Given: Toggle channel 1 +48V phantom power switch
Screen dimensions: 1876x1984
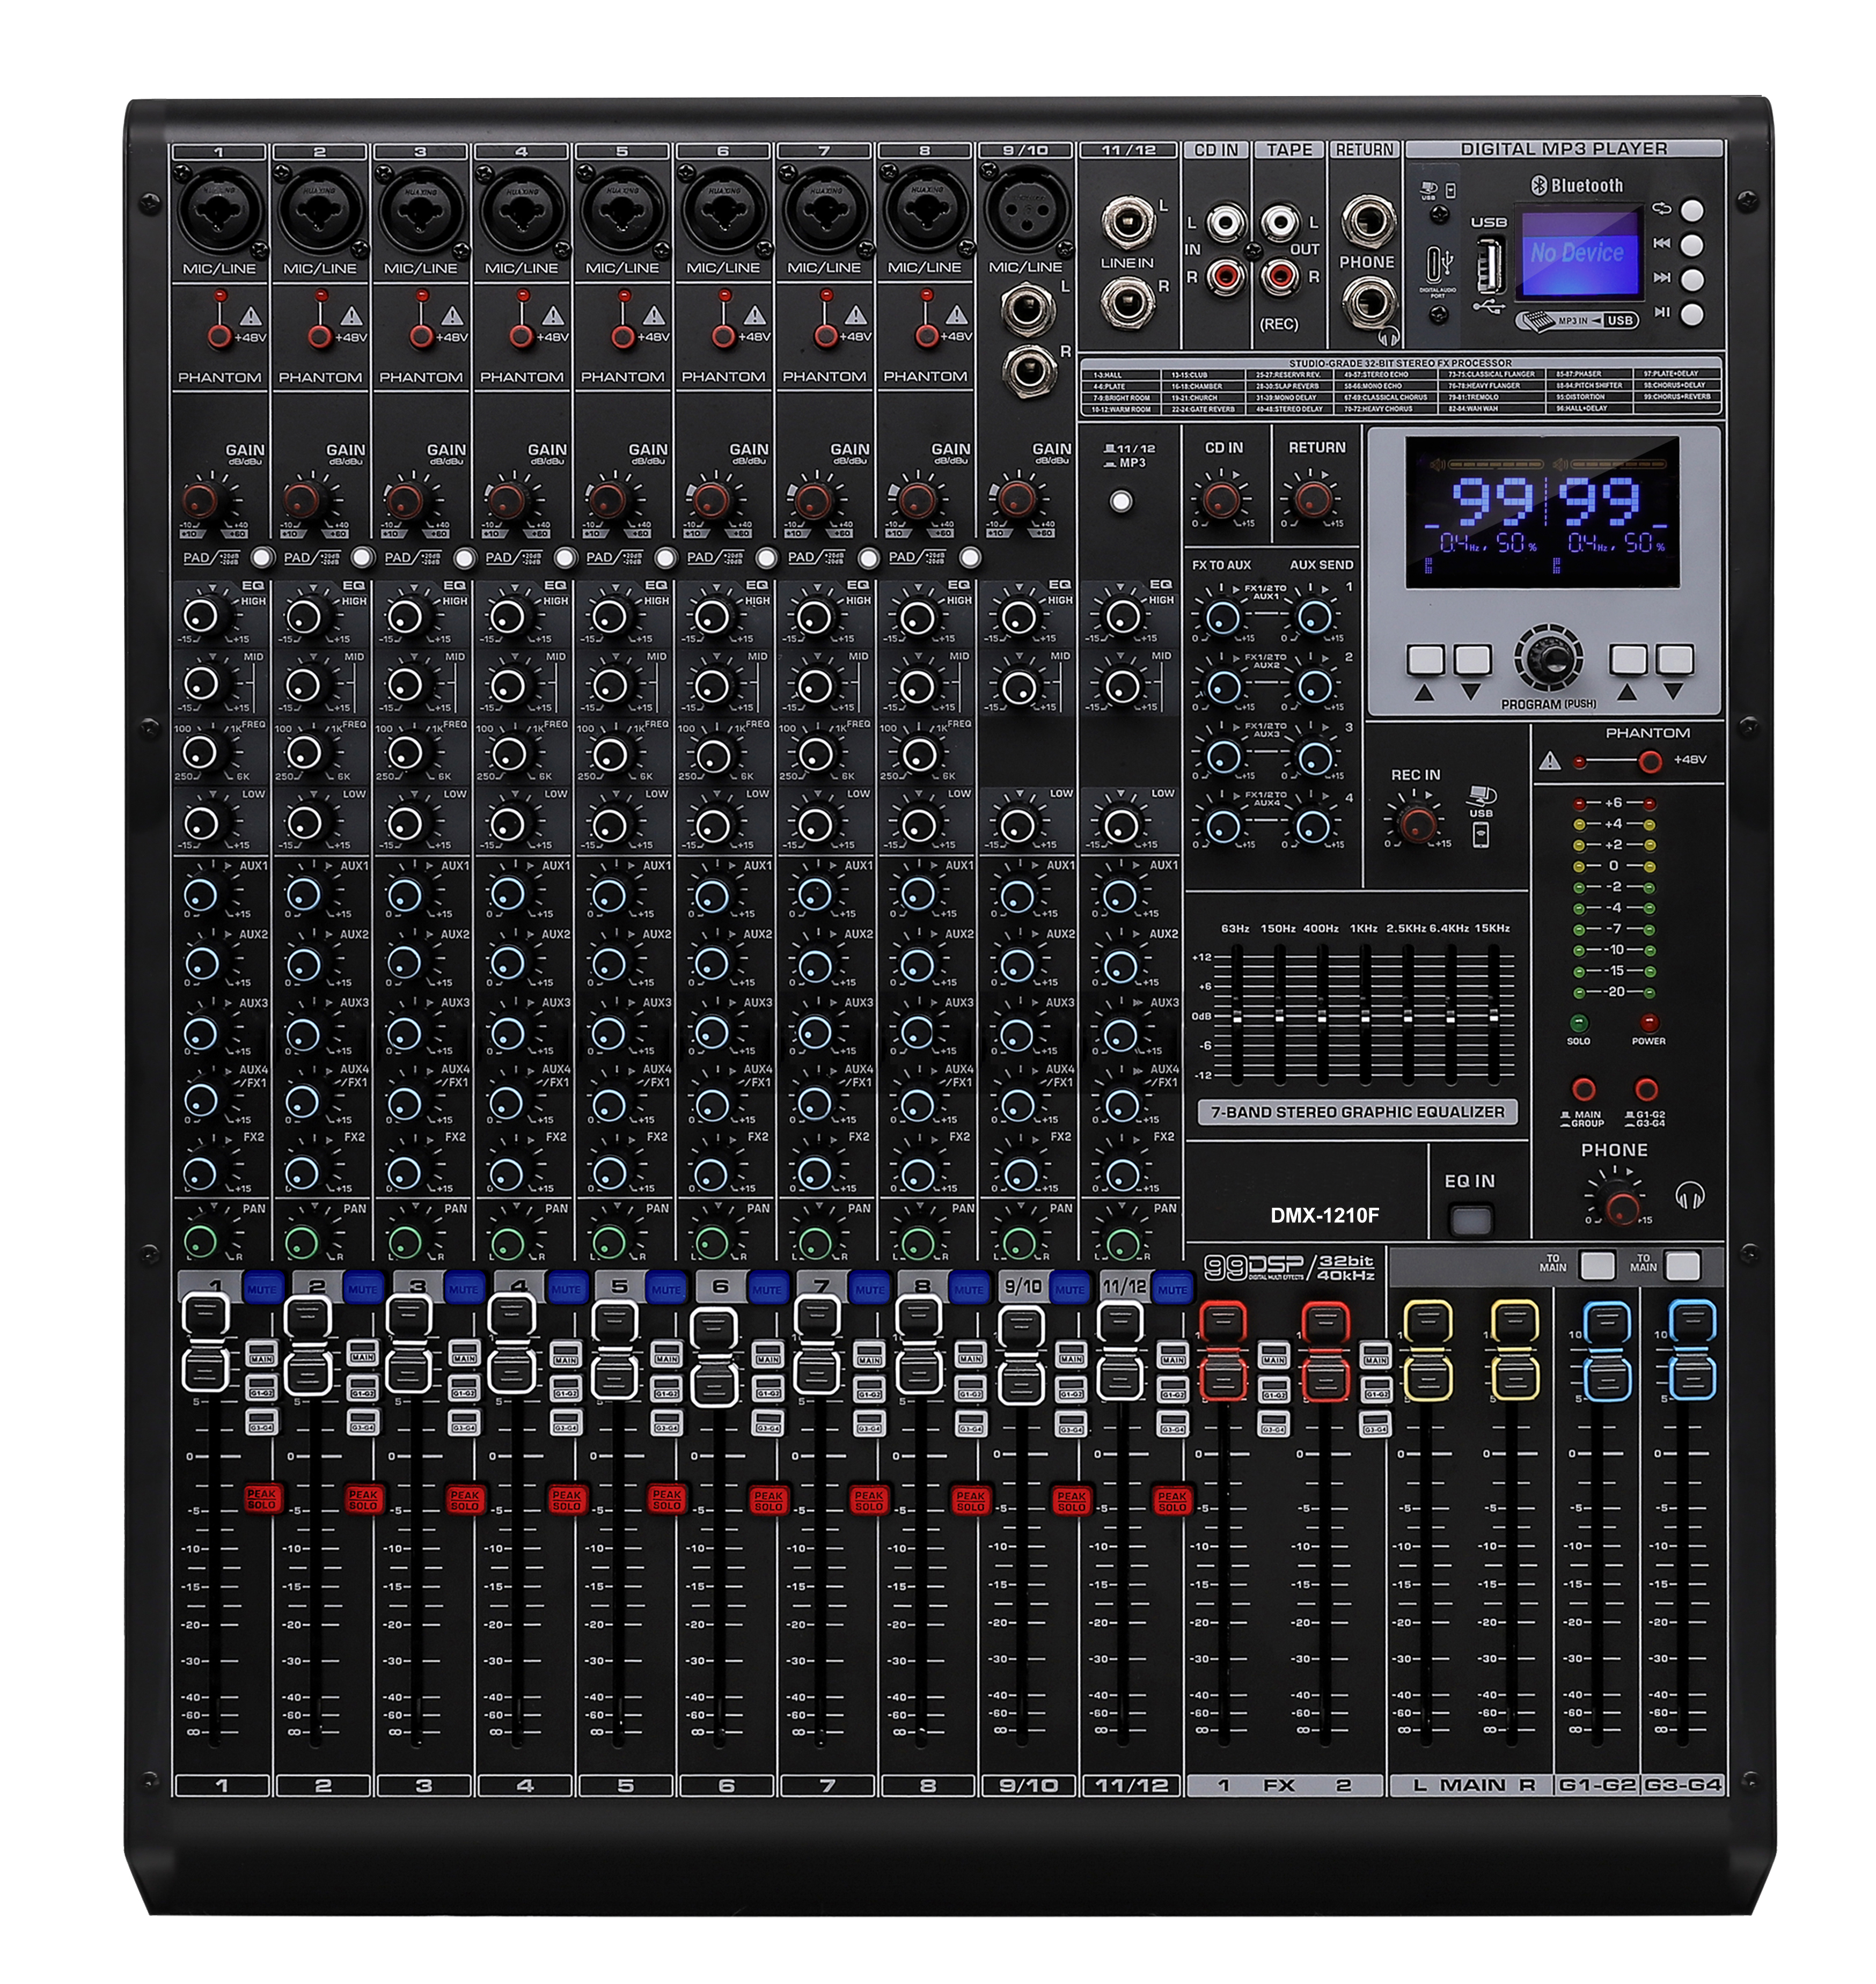Looking at the screenshot, I should coord(219,336).
